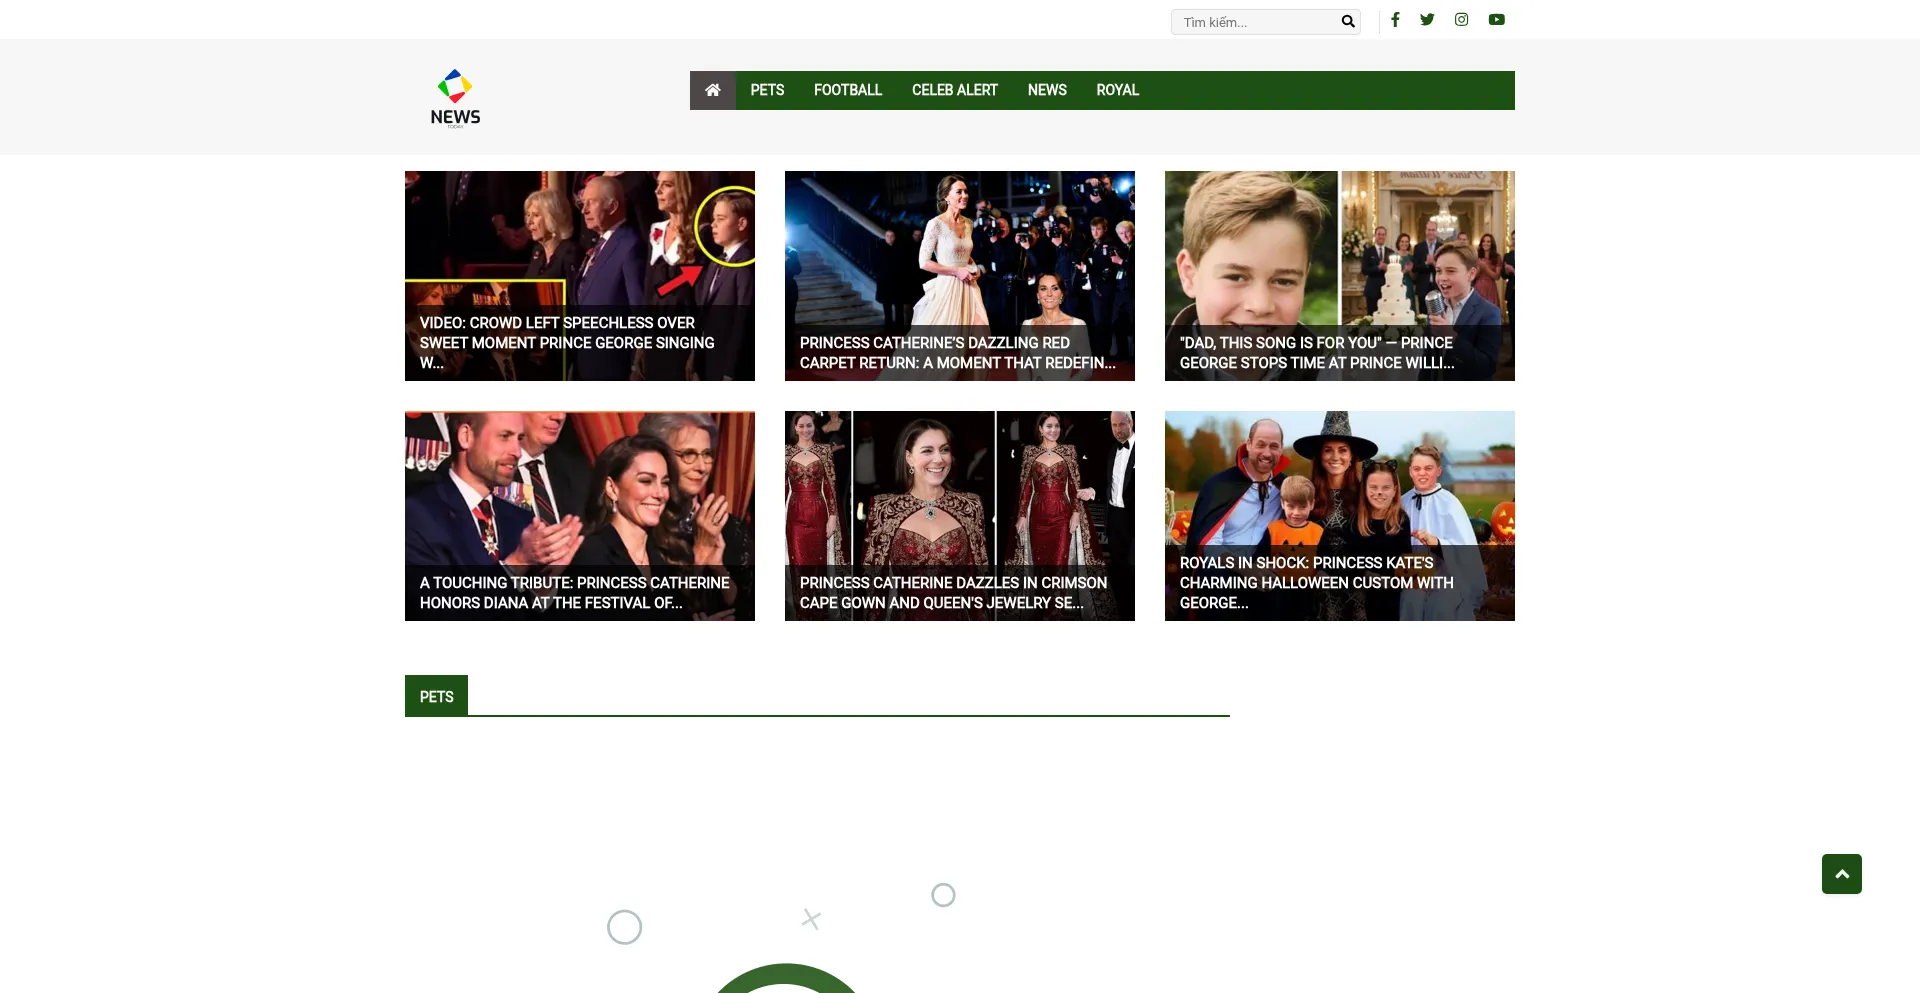Click the colorful NEWS site logo
Screen dimensions: 1920x993
[x=455, y=97]
